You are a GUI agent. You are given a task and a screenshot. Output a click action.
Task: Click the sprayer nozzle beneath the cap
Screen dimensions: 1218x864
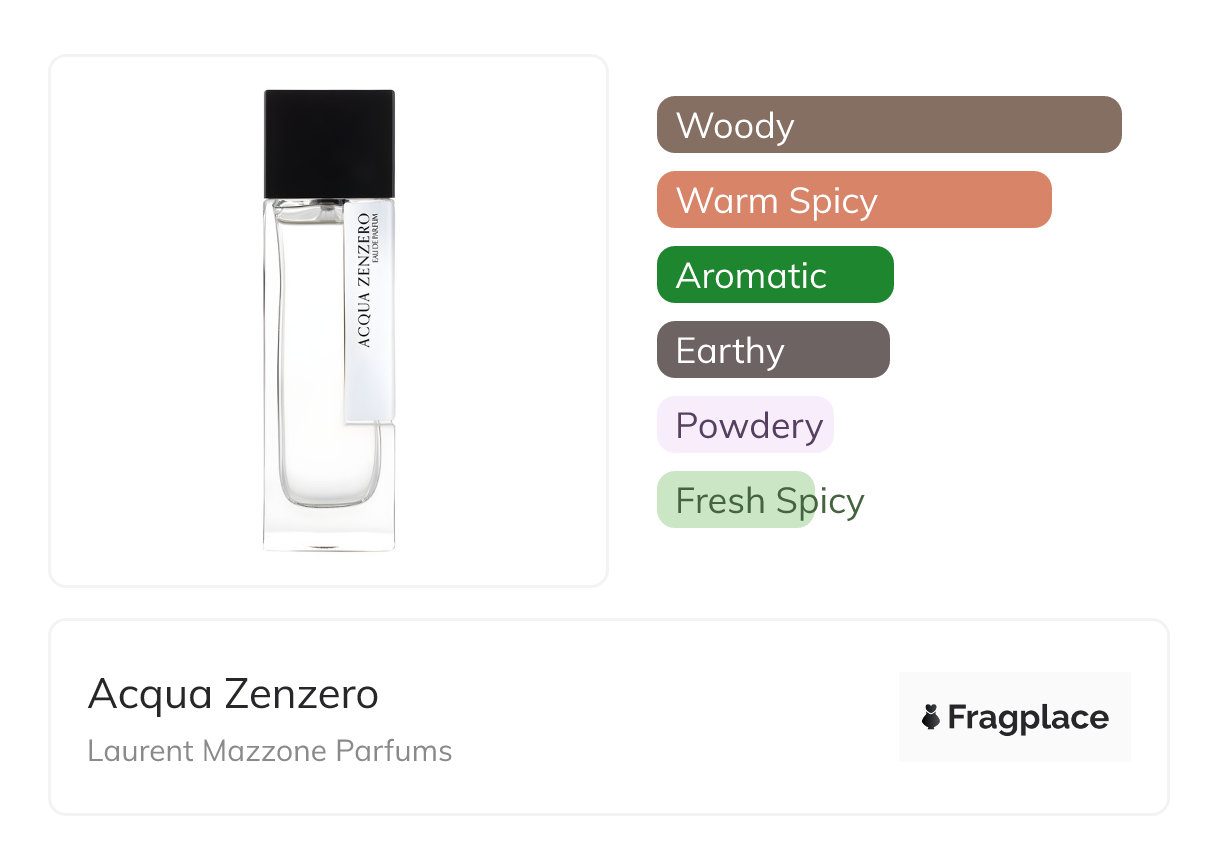click(318, 207)
